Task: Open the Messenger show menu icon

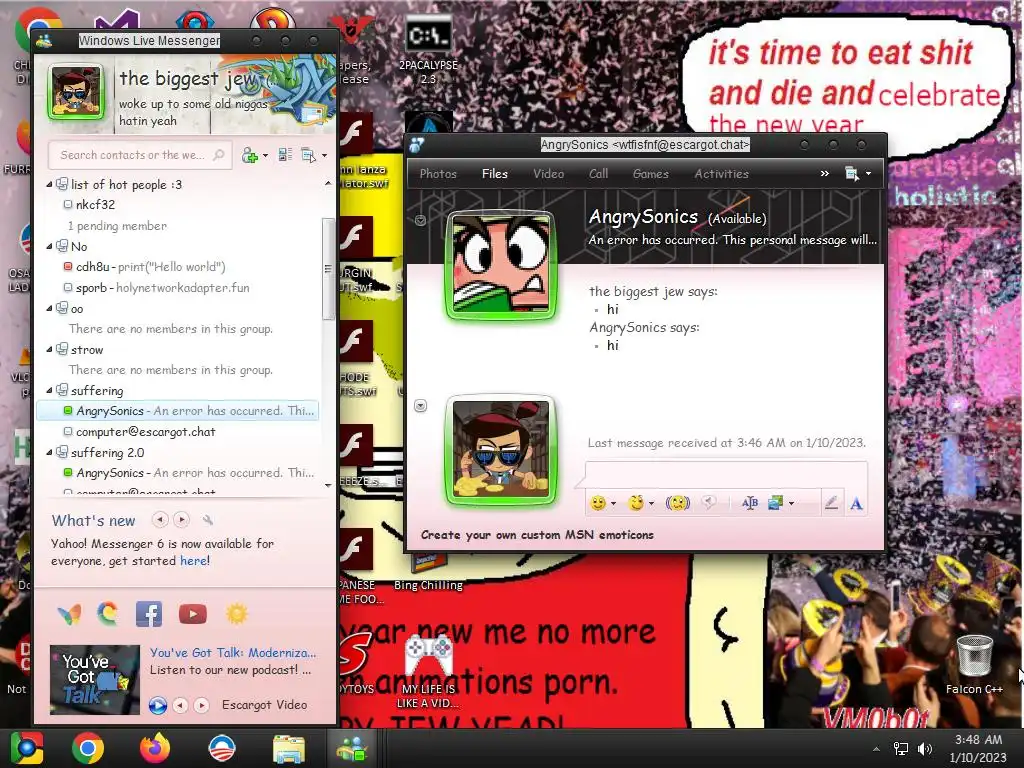Action: coord(309,155)
